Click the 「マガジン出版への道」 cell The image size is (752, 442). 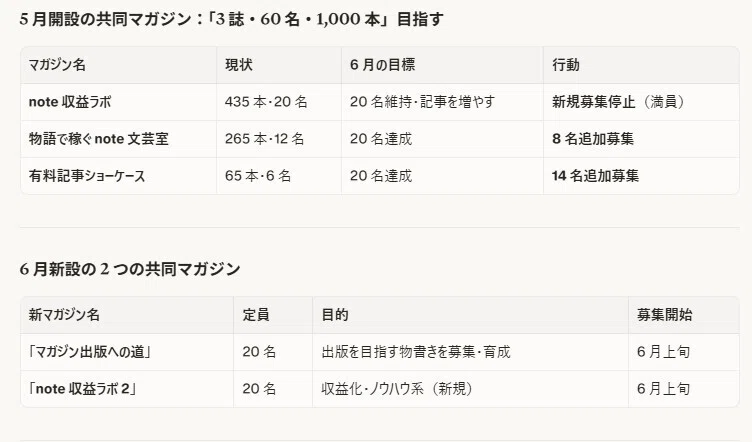90,352
